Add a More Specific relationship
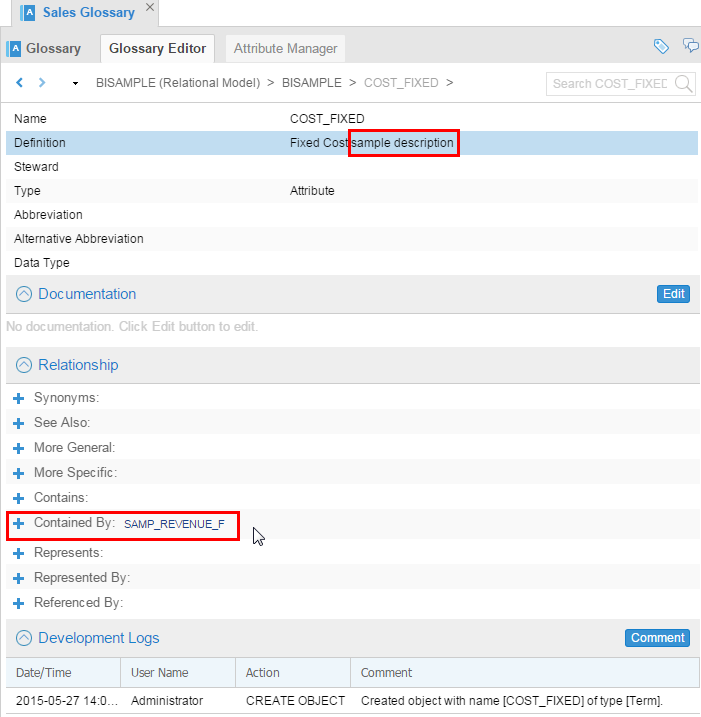 (x=19, y=473)
